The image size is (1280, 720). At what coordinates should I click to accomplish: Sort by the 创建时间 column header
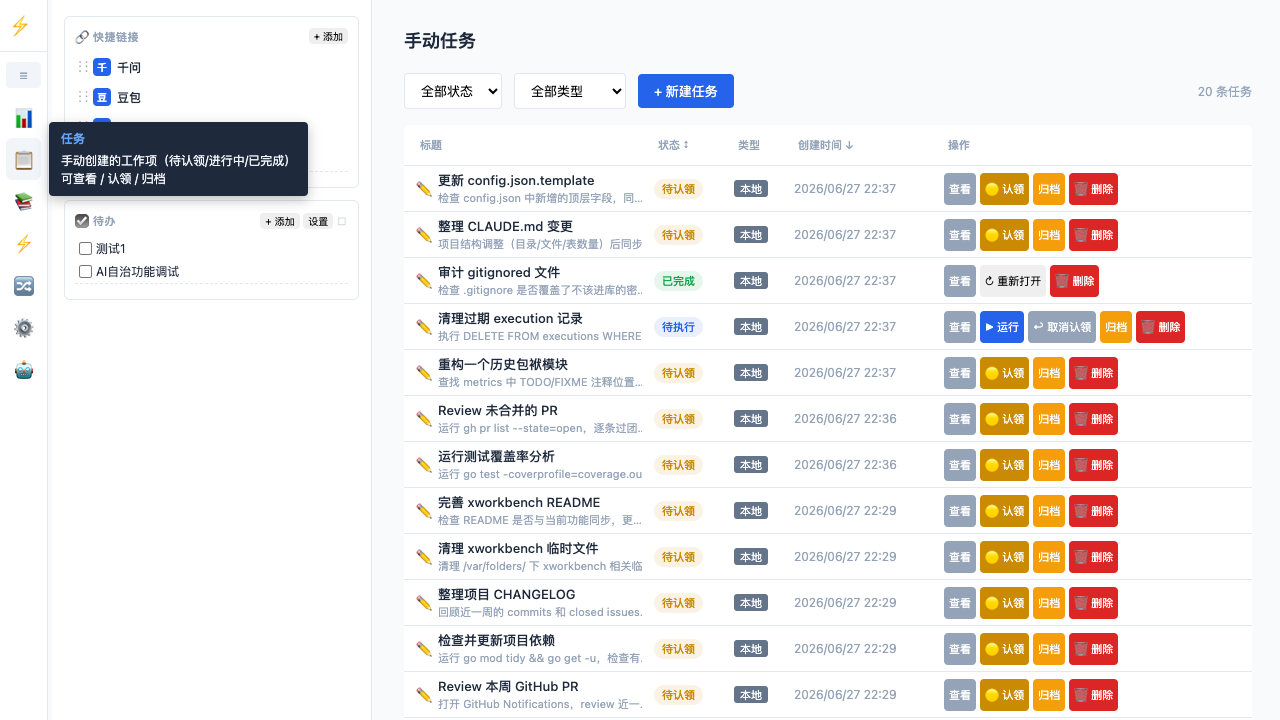[x=825, y=145]
